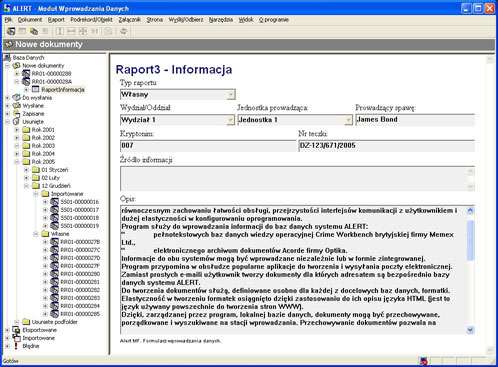Click the first toolbar icon (new document)
The image size is (498, 367).
click(x=11, y=31)
